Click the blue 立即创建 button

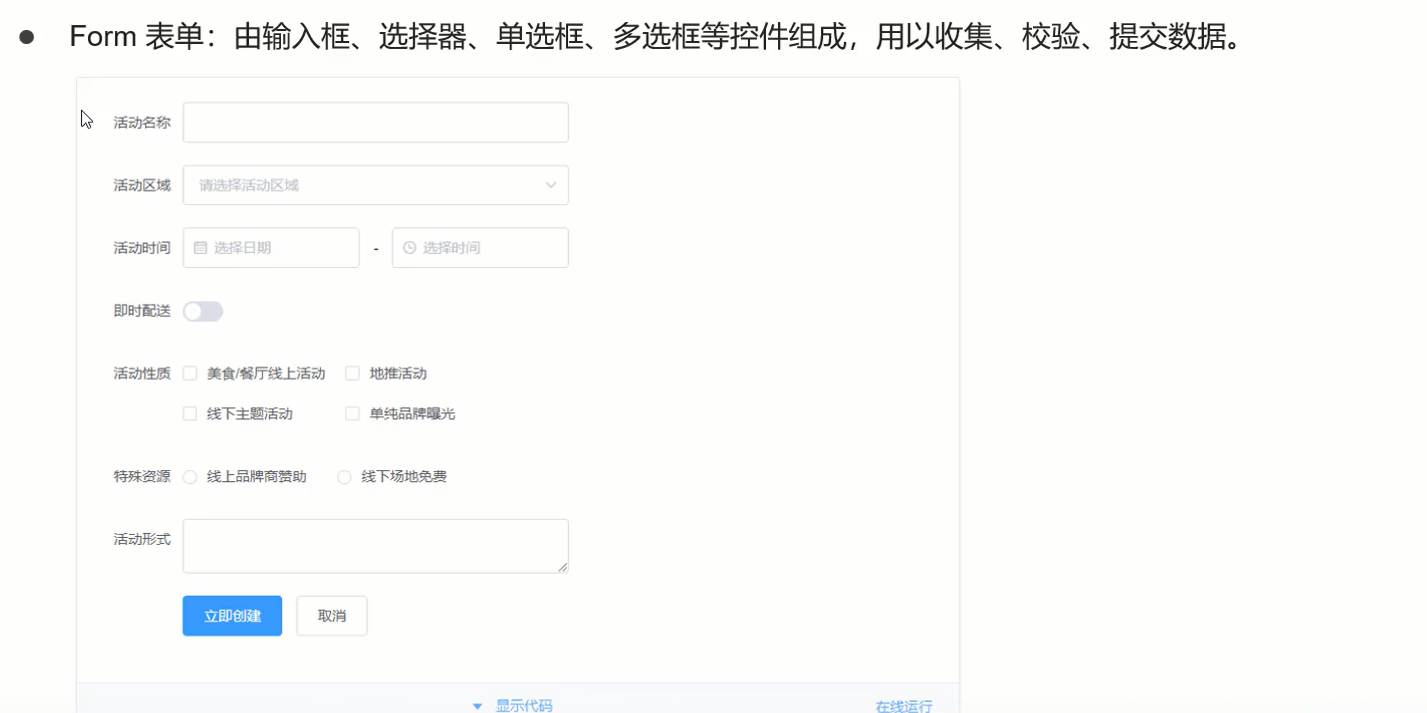pos(231,615)
